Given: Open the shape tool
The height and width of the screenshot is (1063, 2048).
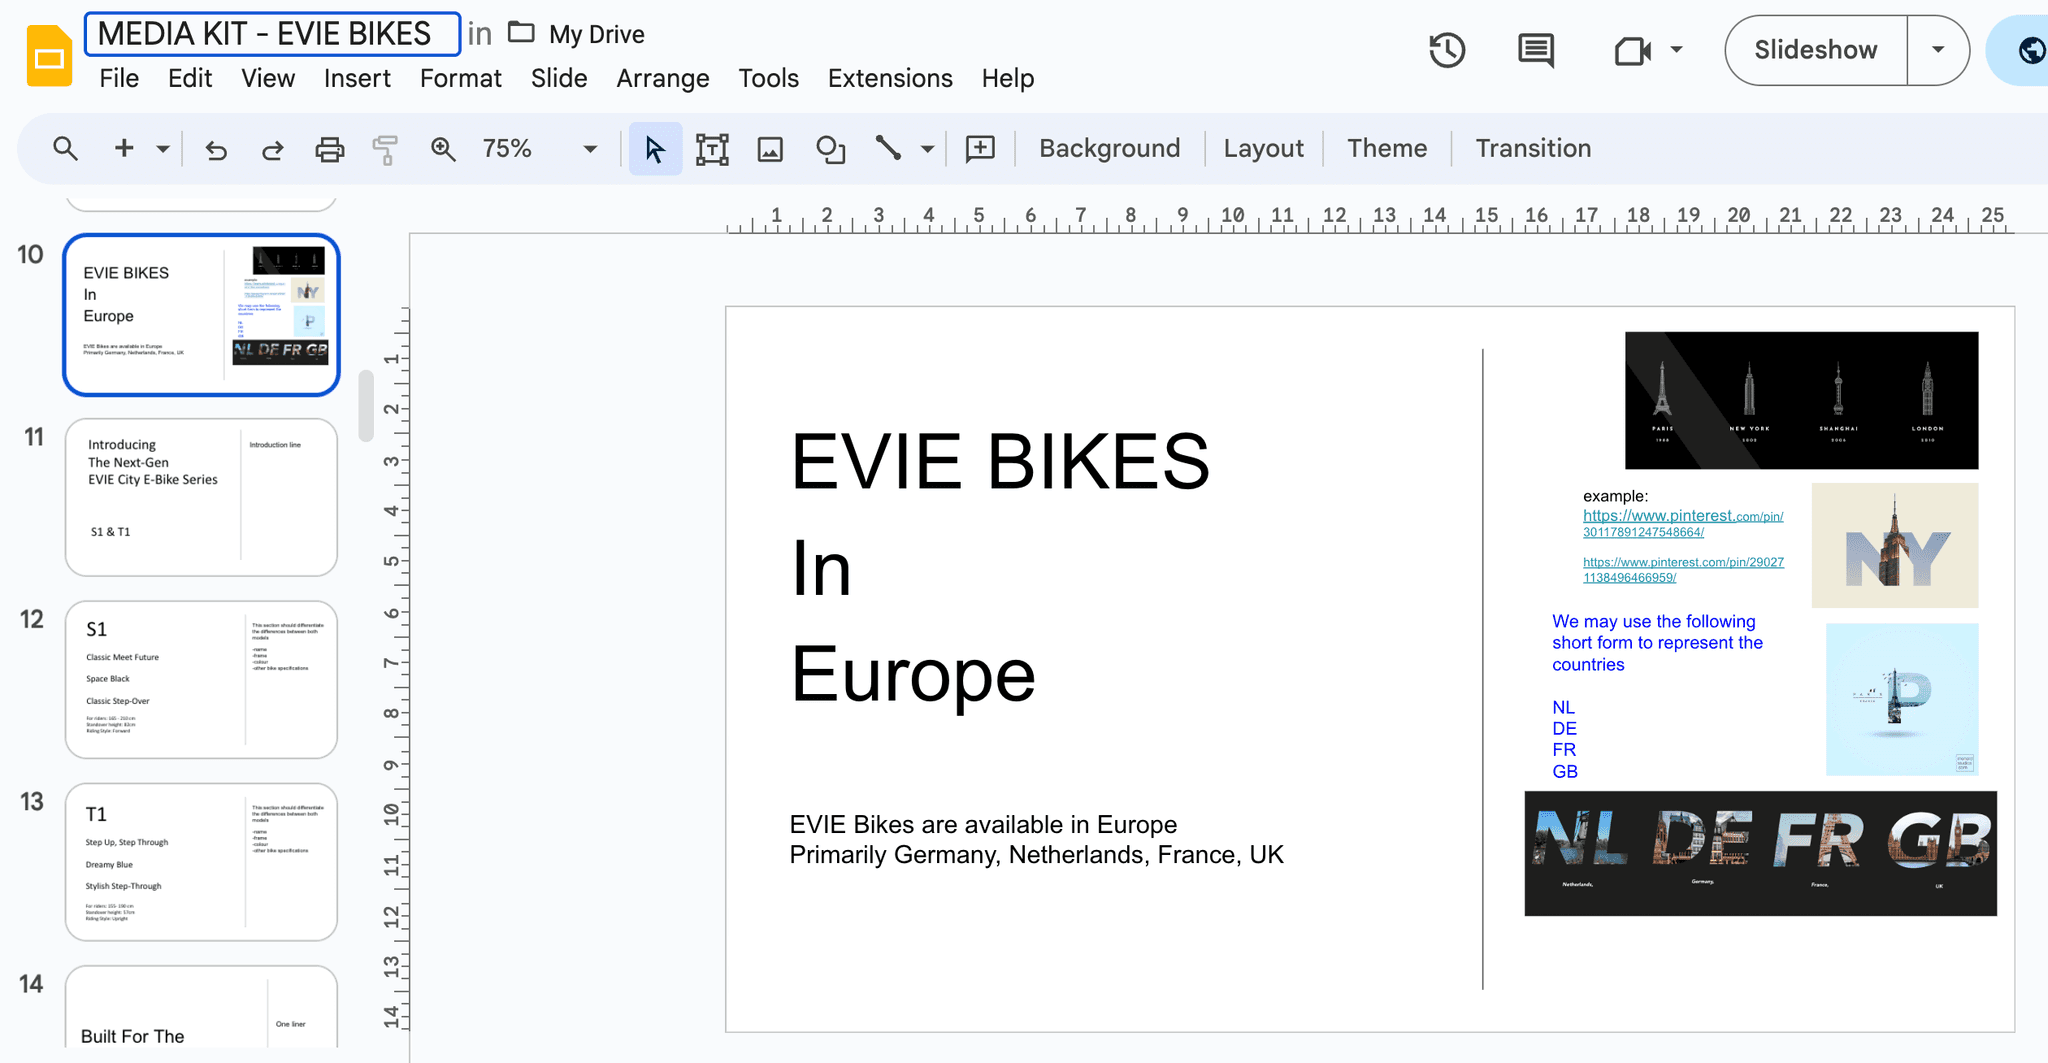Looking at the screenshot, I should (830, 149).
